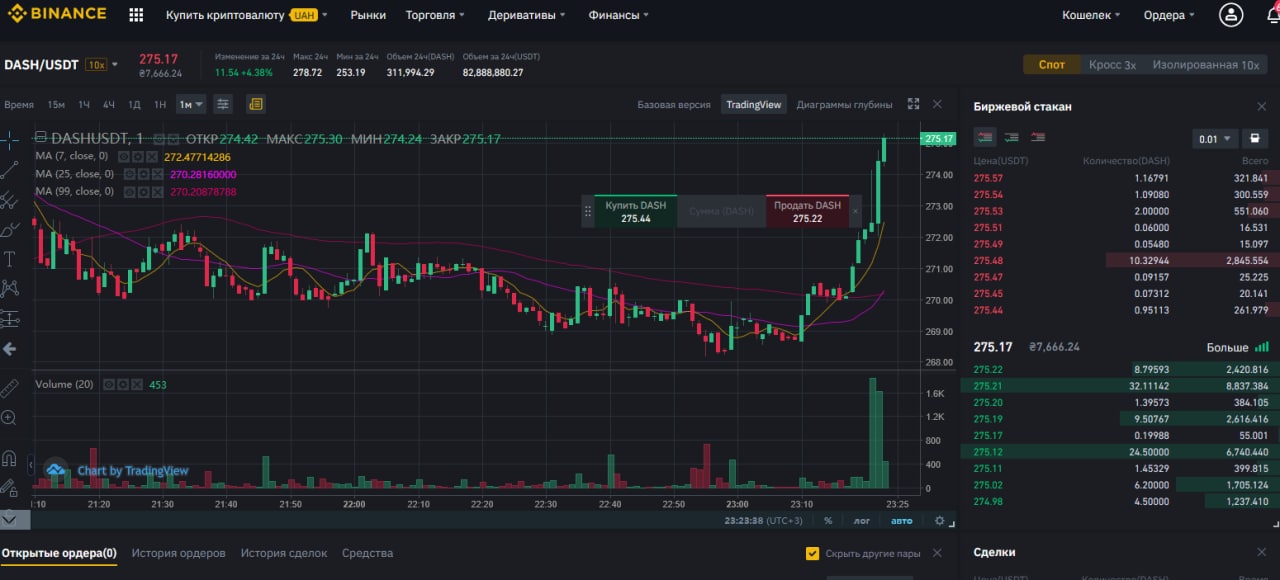Image resolution: width=1280 pixels, height=580 pixels.
Task: Toggle auto scale авто
Action: [x=901, y=521]
